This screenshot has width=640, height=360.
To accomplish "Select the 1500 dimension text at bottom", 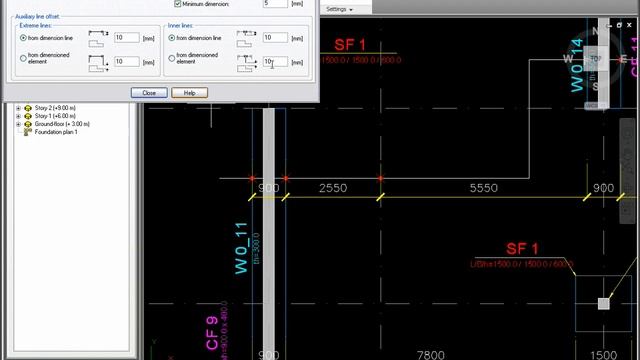I will (603, 355).
